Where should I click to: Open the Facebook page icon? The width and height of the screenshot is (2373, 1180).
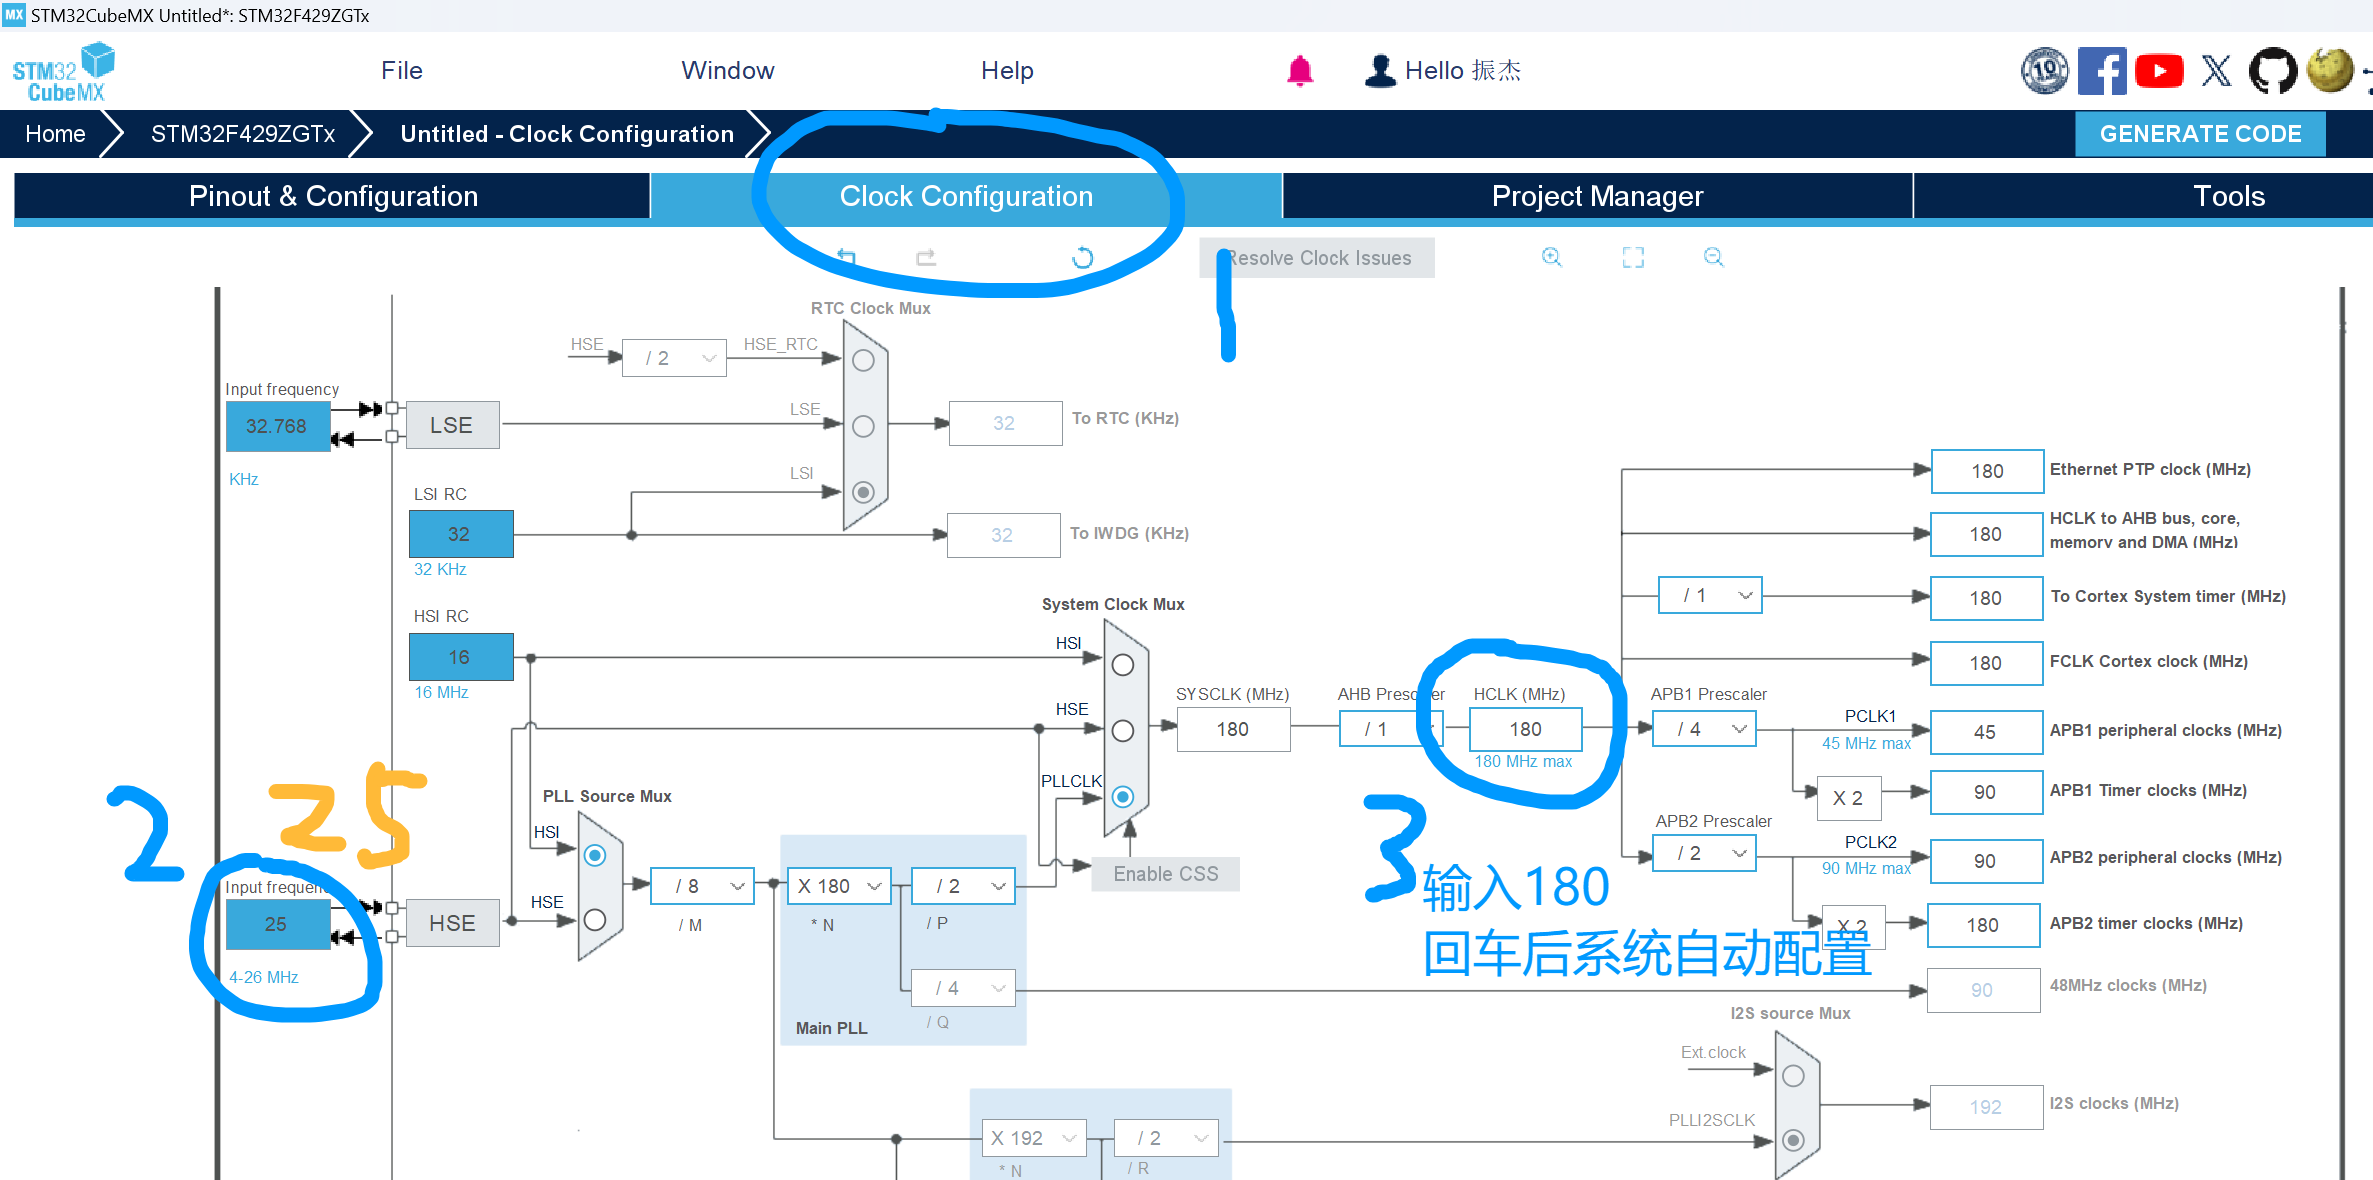(2102, 71)
